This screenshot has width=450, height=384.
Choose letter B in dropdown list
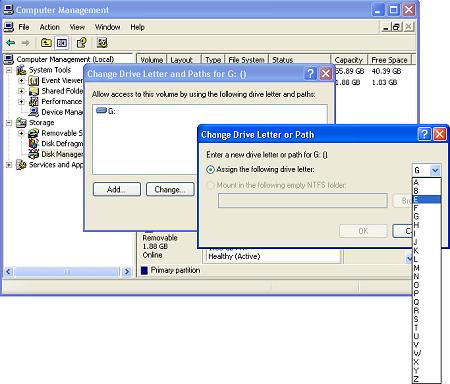point(427,191)
